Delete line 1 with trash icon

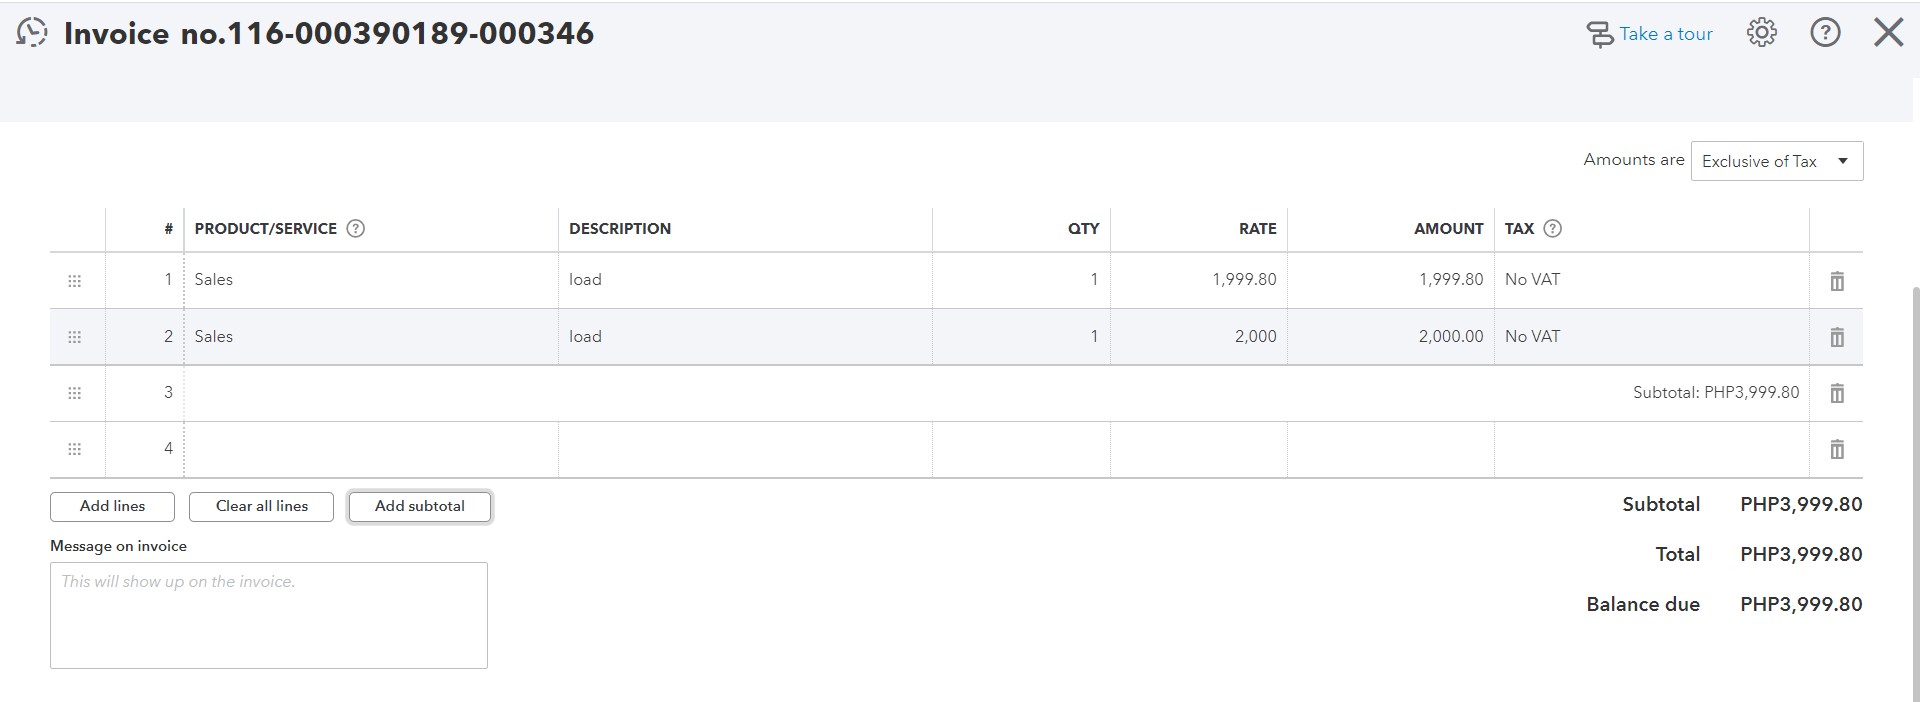tap(1837, 281)
